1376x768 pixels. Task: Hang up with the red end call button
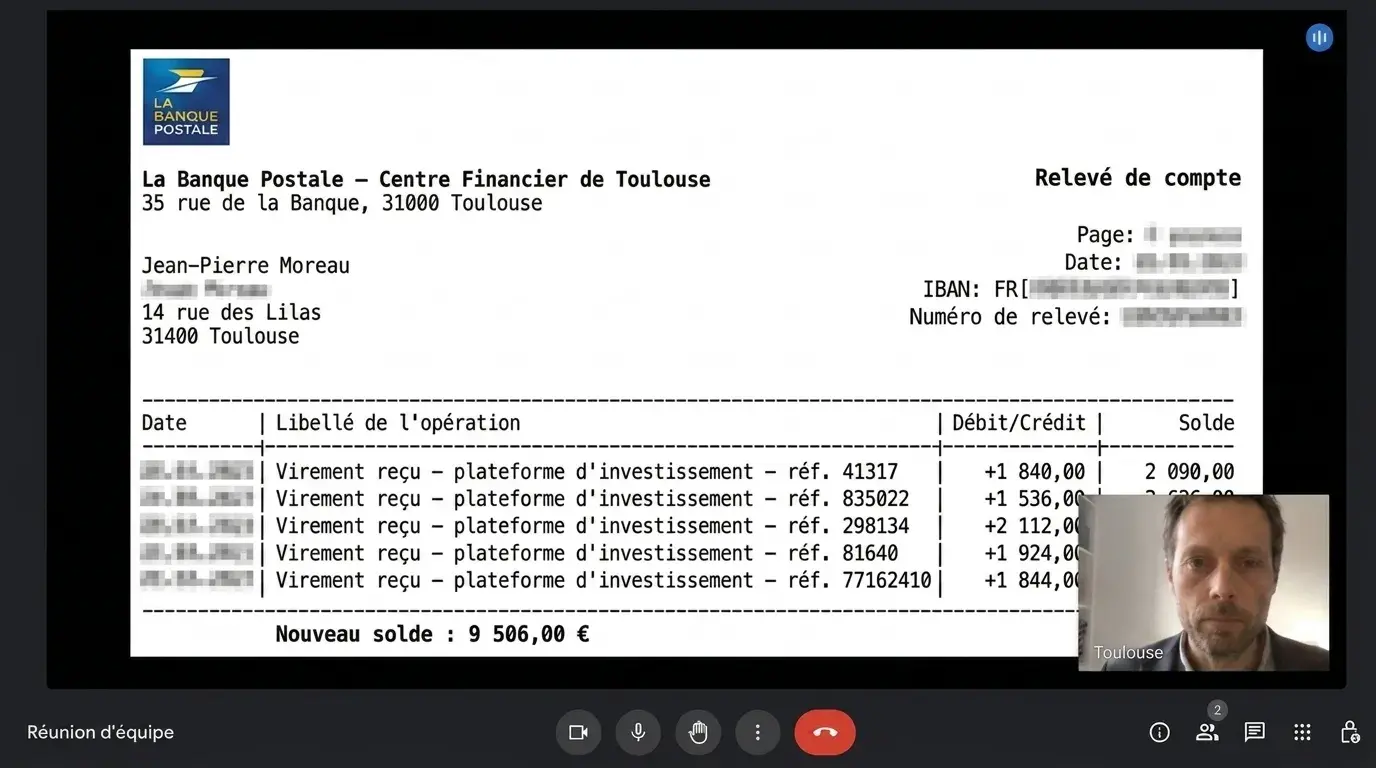pos(825,733)
